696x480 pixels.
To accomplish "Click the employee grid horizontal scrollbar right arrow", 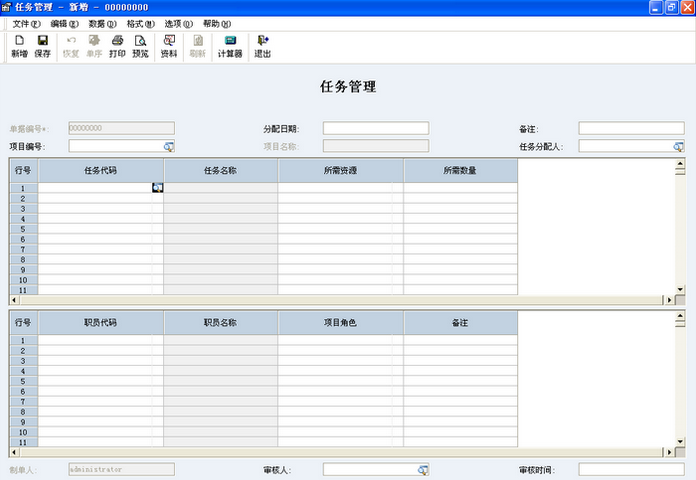I will (x=667, y=452).
